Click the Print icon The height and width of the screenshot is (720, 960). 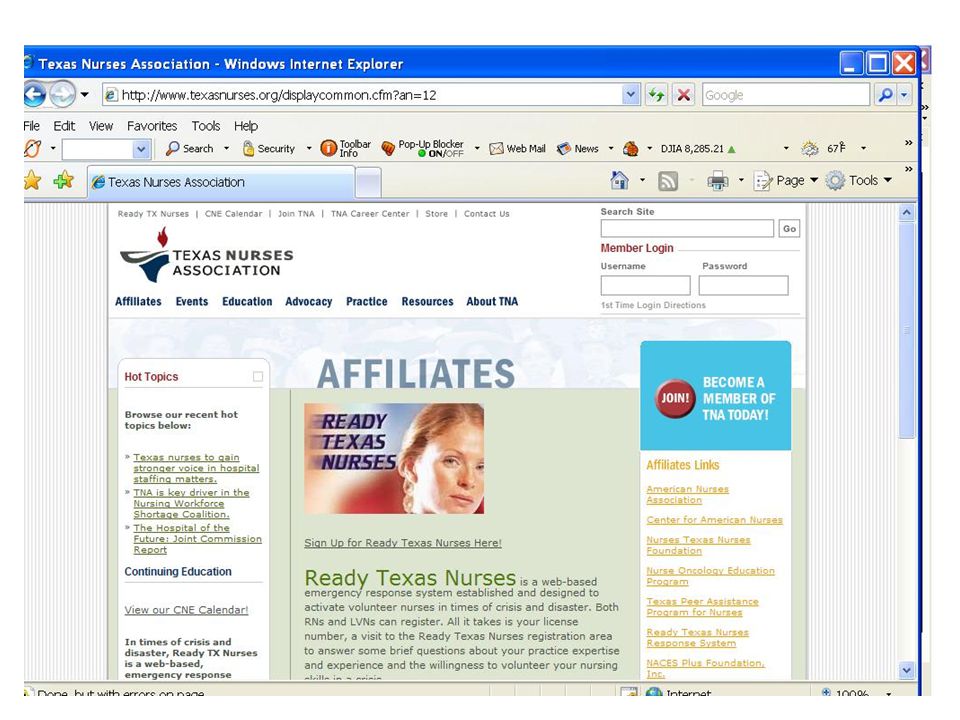718,181
